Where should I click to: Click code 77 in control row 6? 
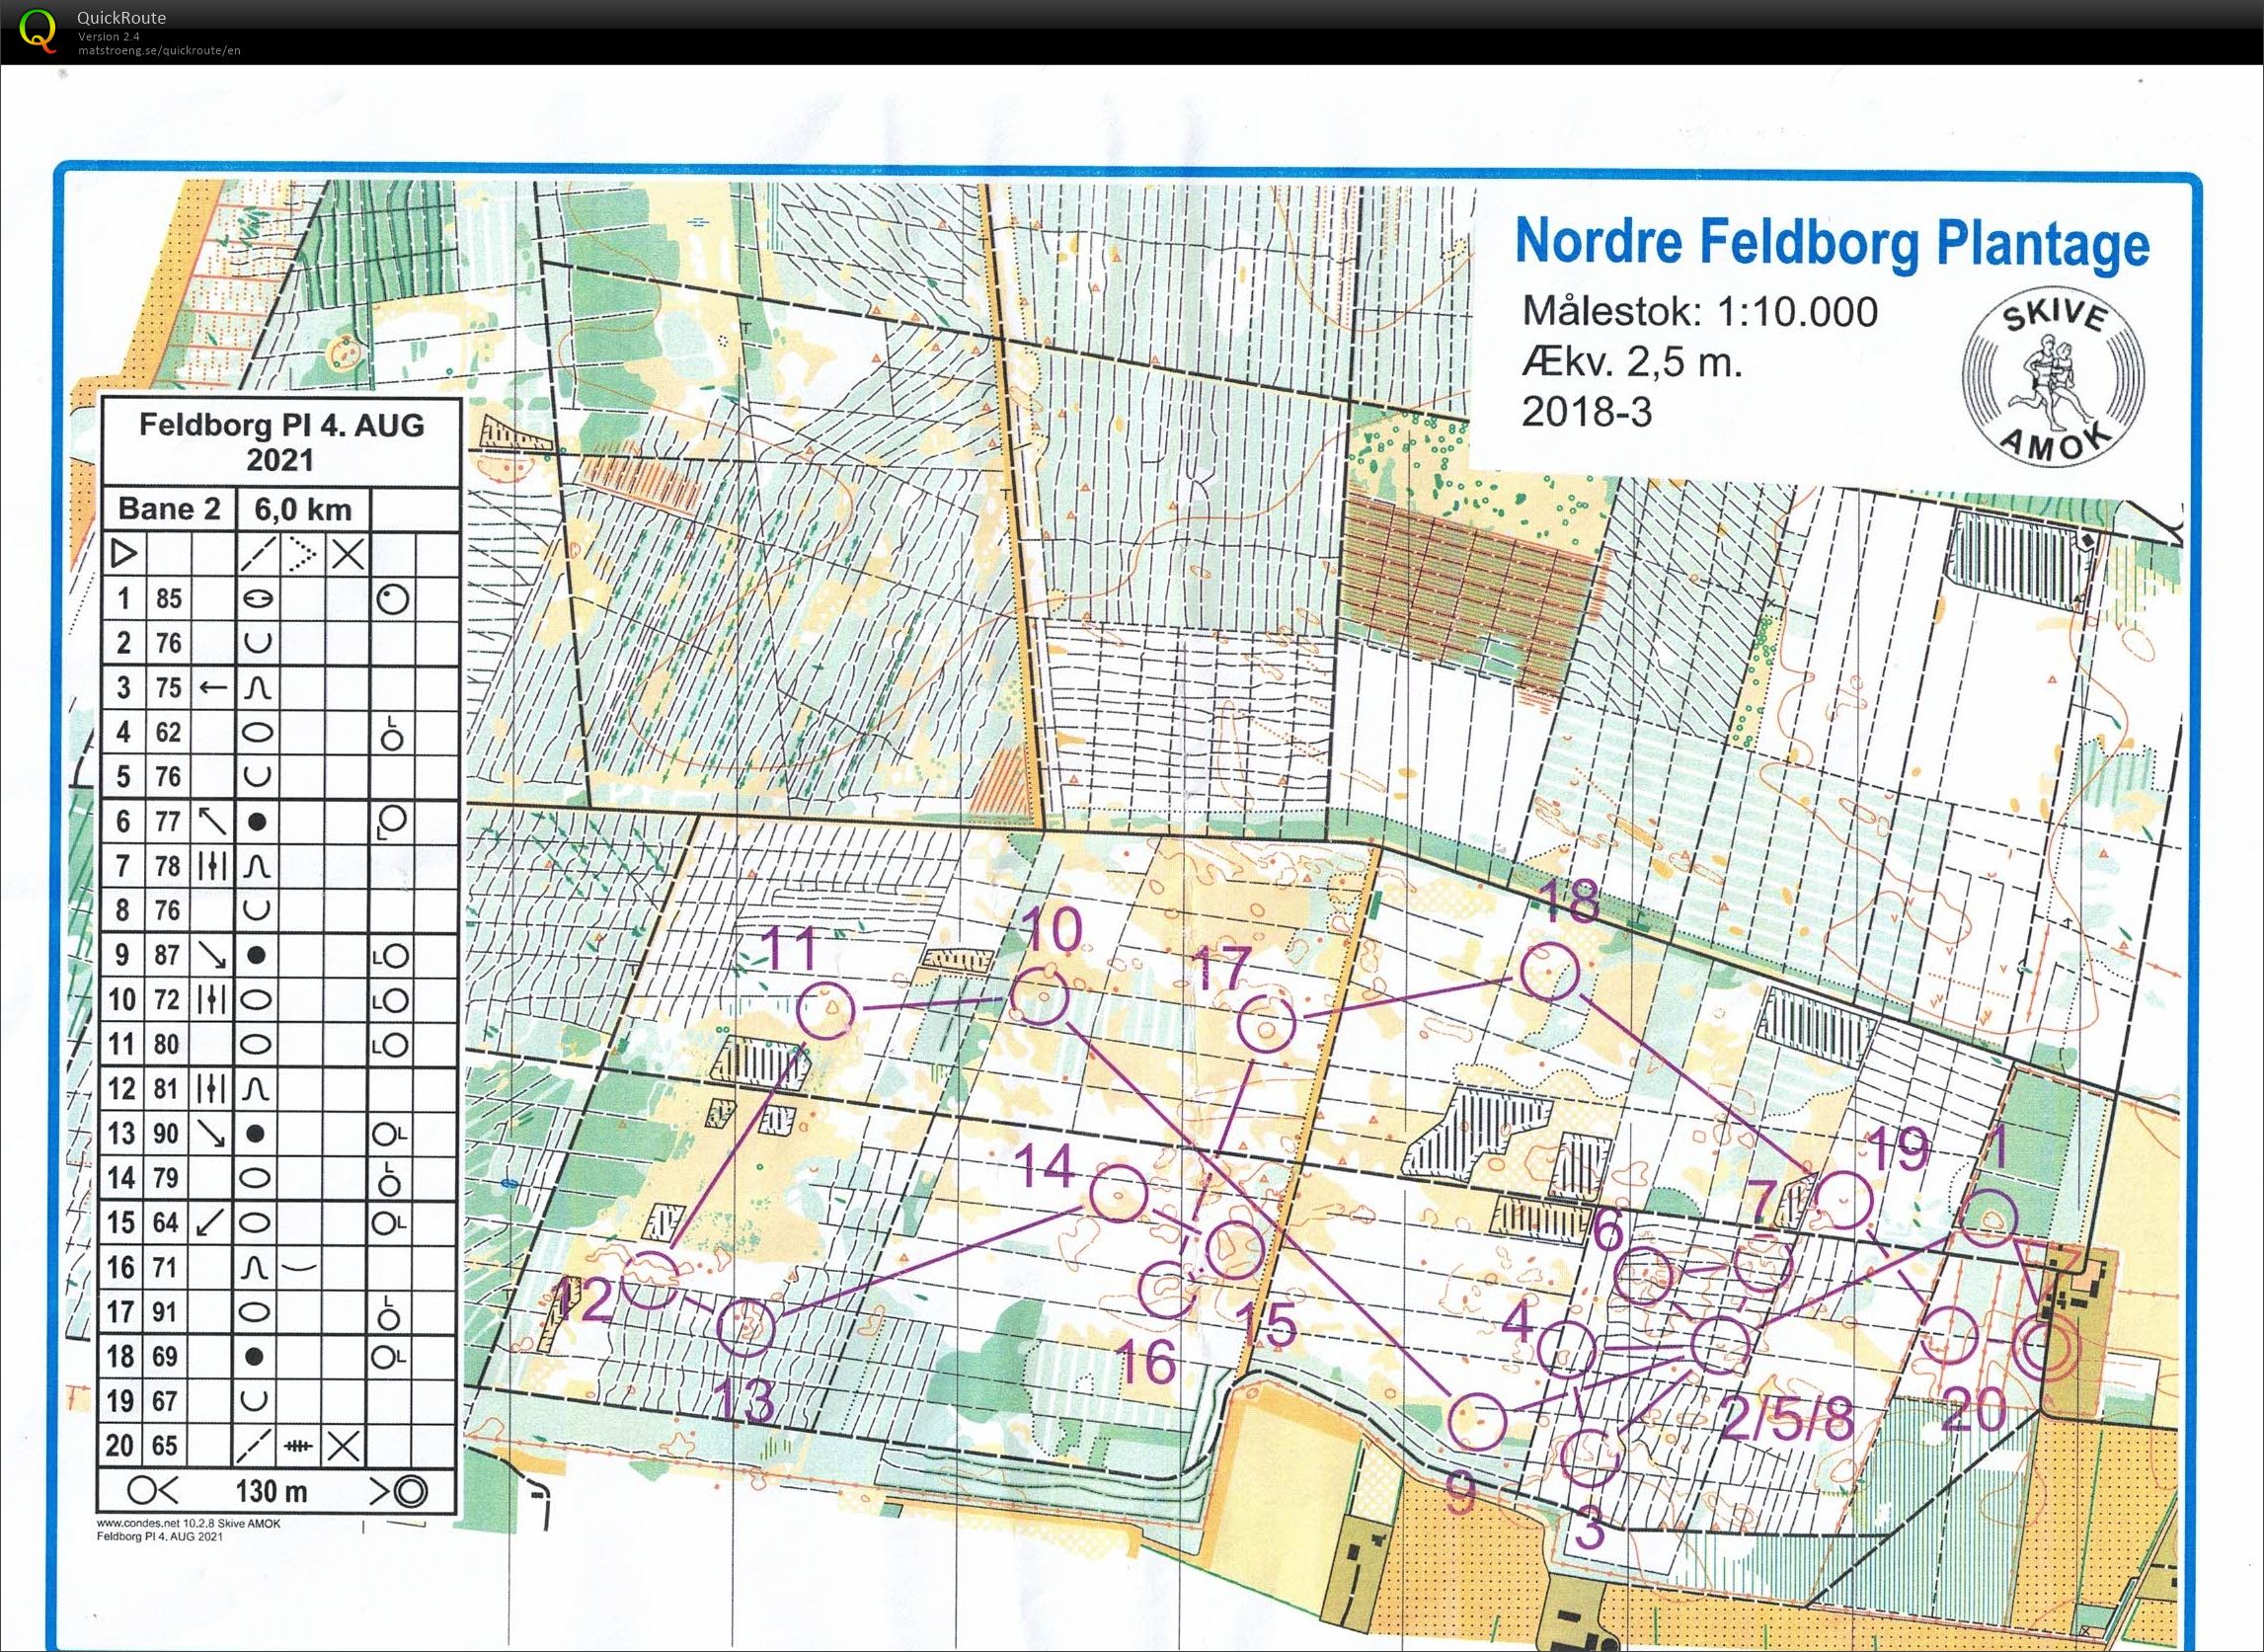pyautogui.click(x=169, y=821)
